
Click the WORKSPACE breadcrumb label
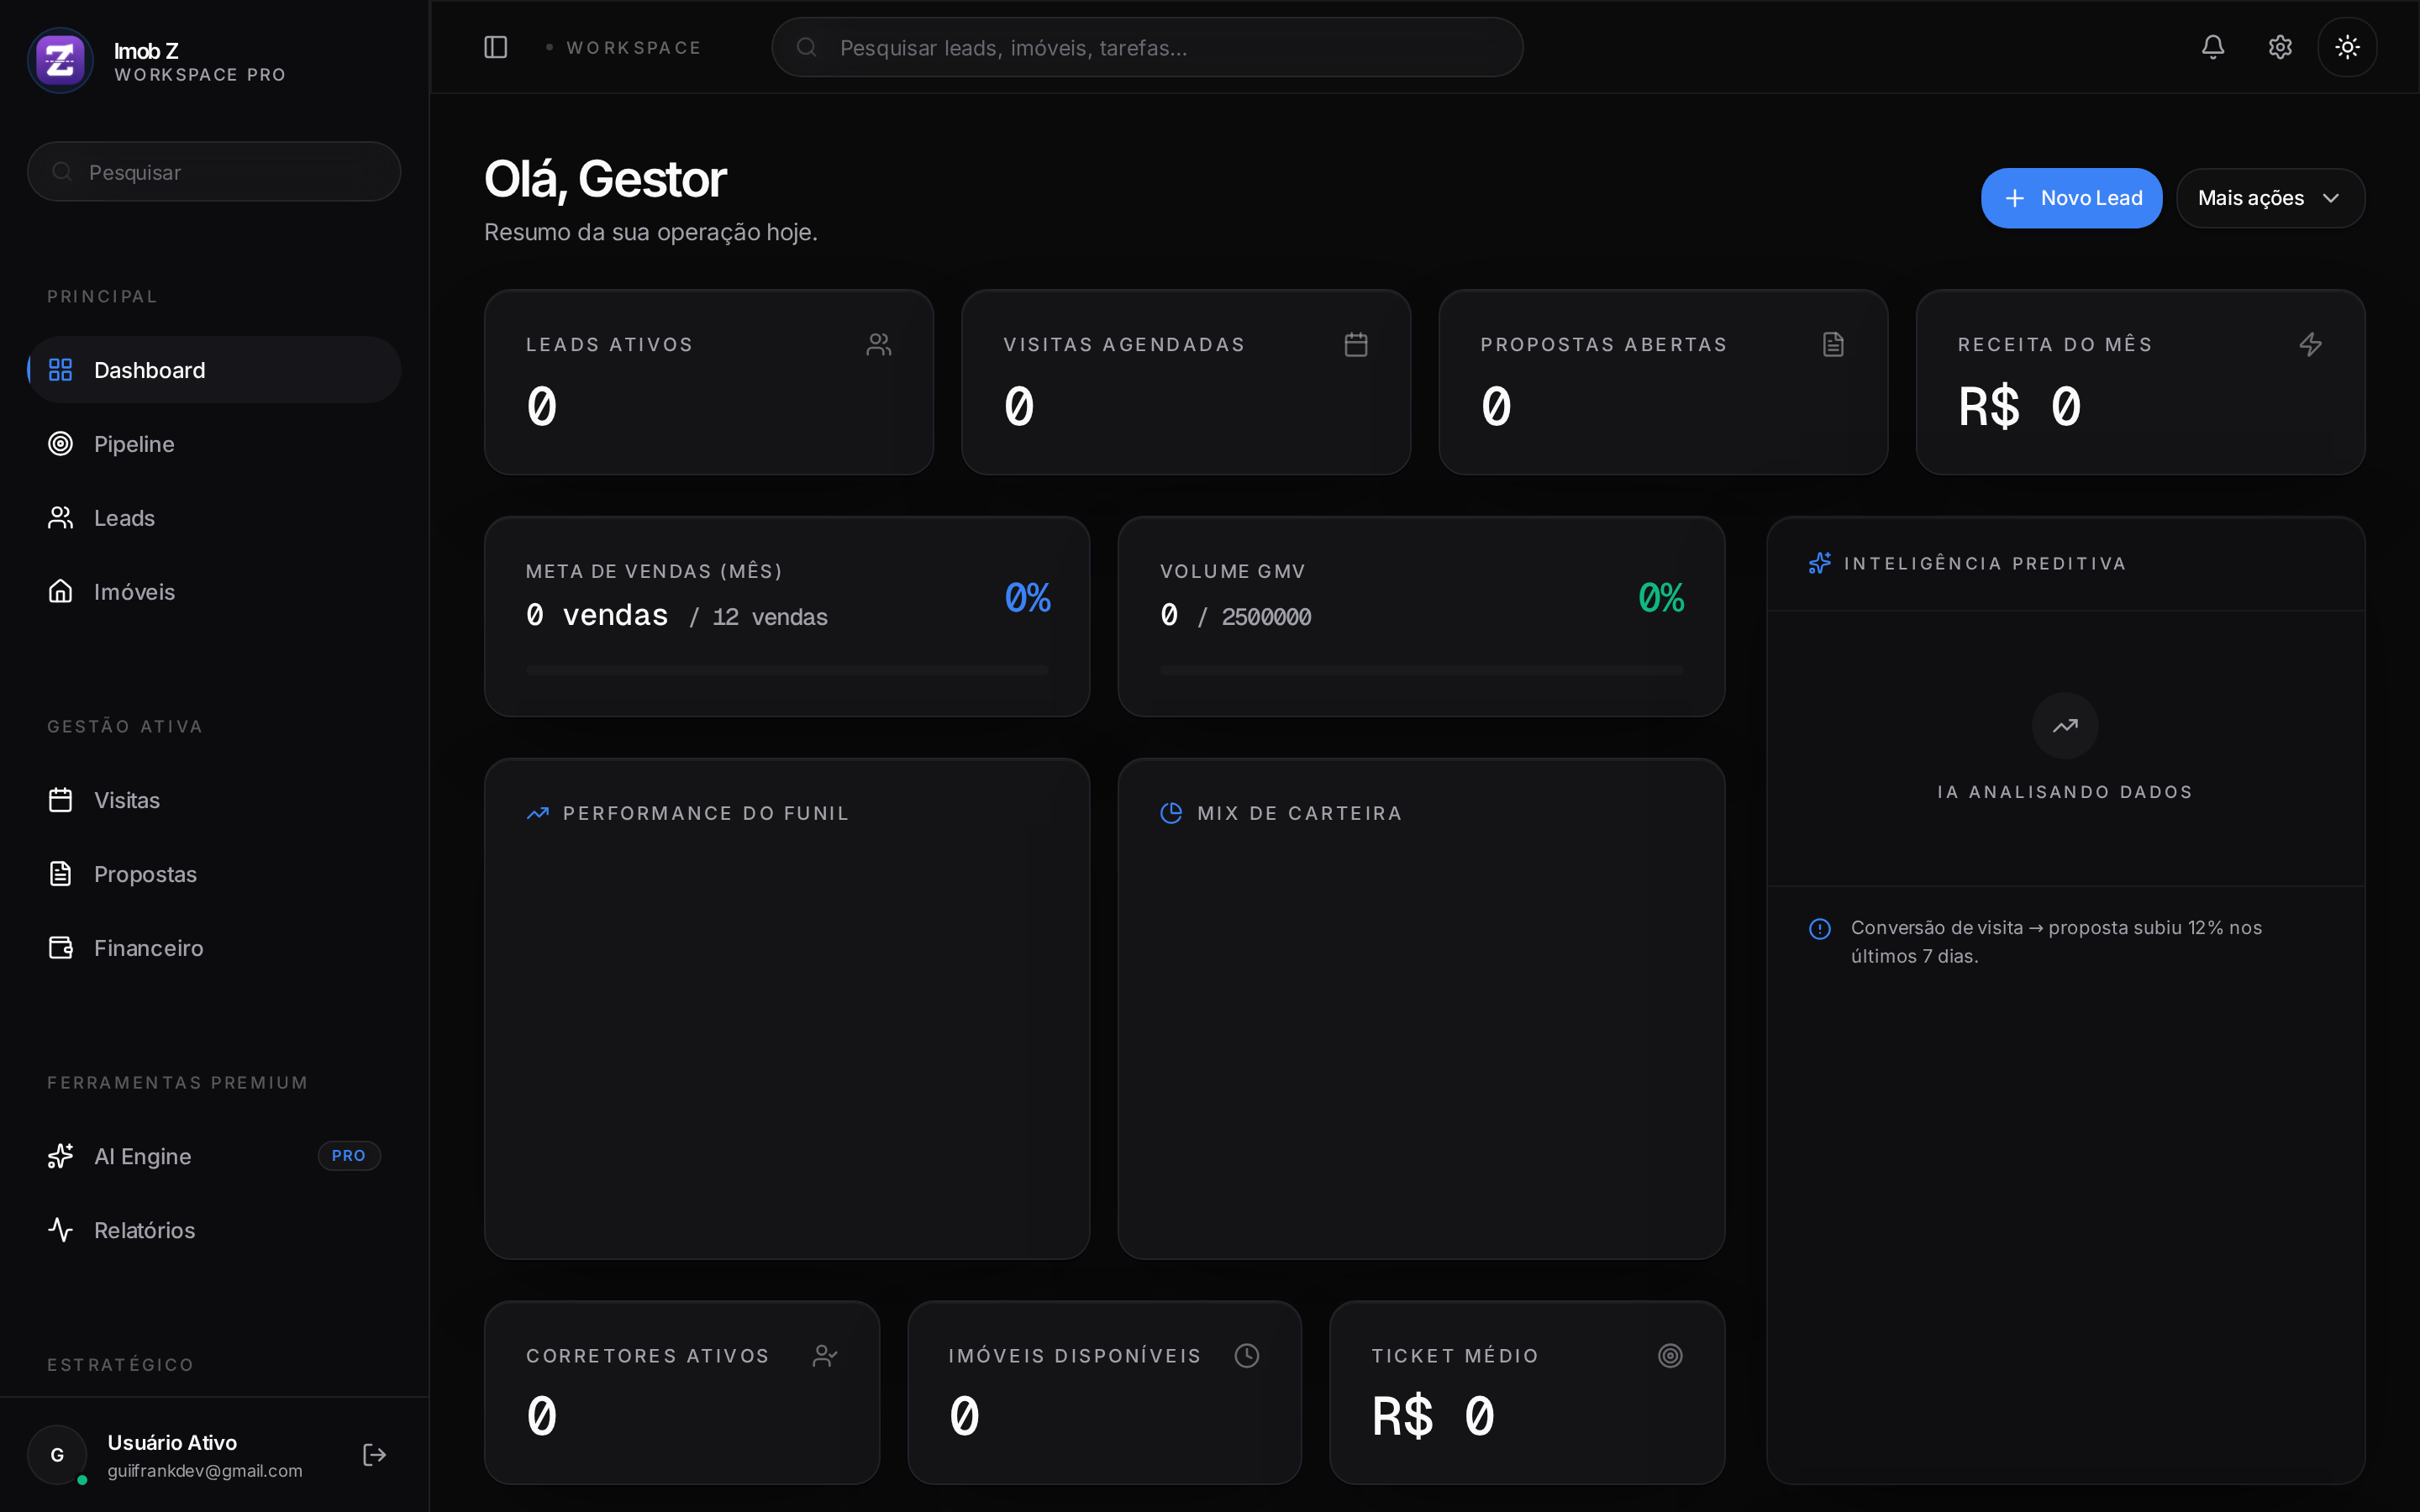[634, 47]
